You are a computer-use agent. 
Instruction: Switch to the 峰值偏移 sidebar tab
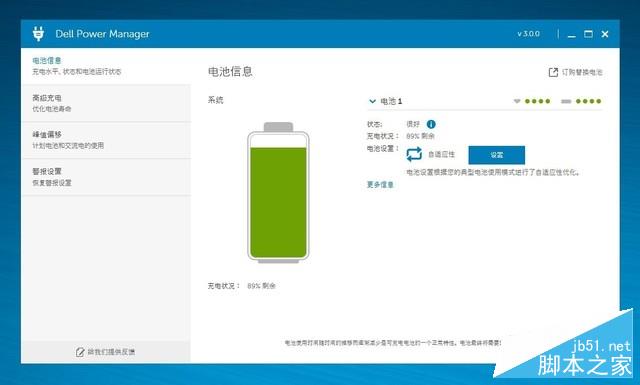(x=106, y=140)
